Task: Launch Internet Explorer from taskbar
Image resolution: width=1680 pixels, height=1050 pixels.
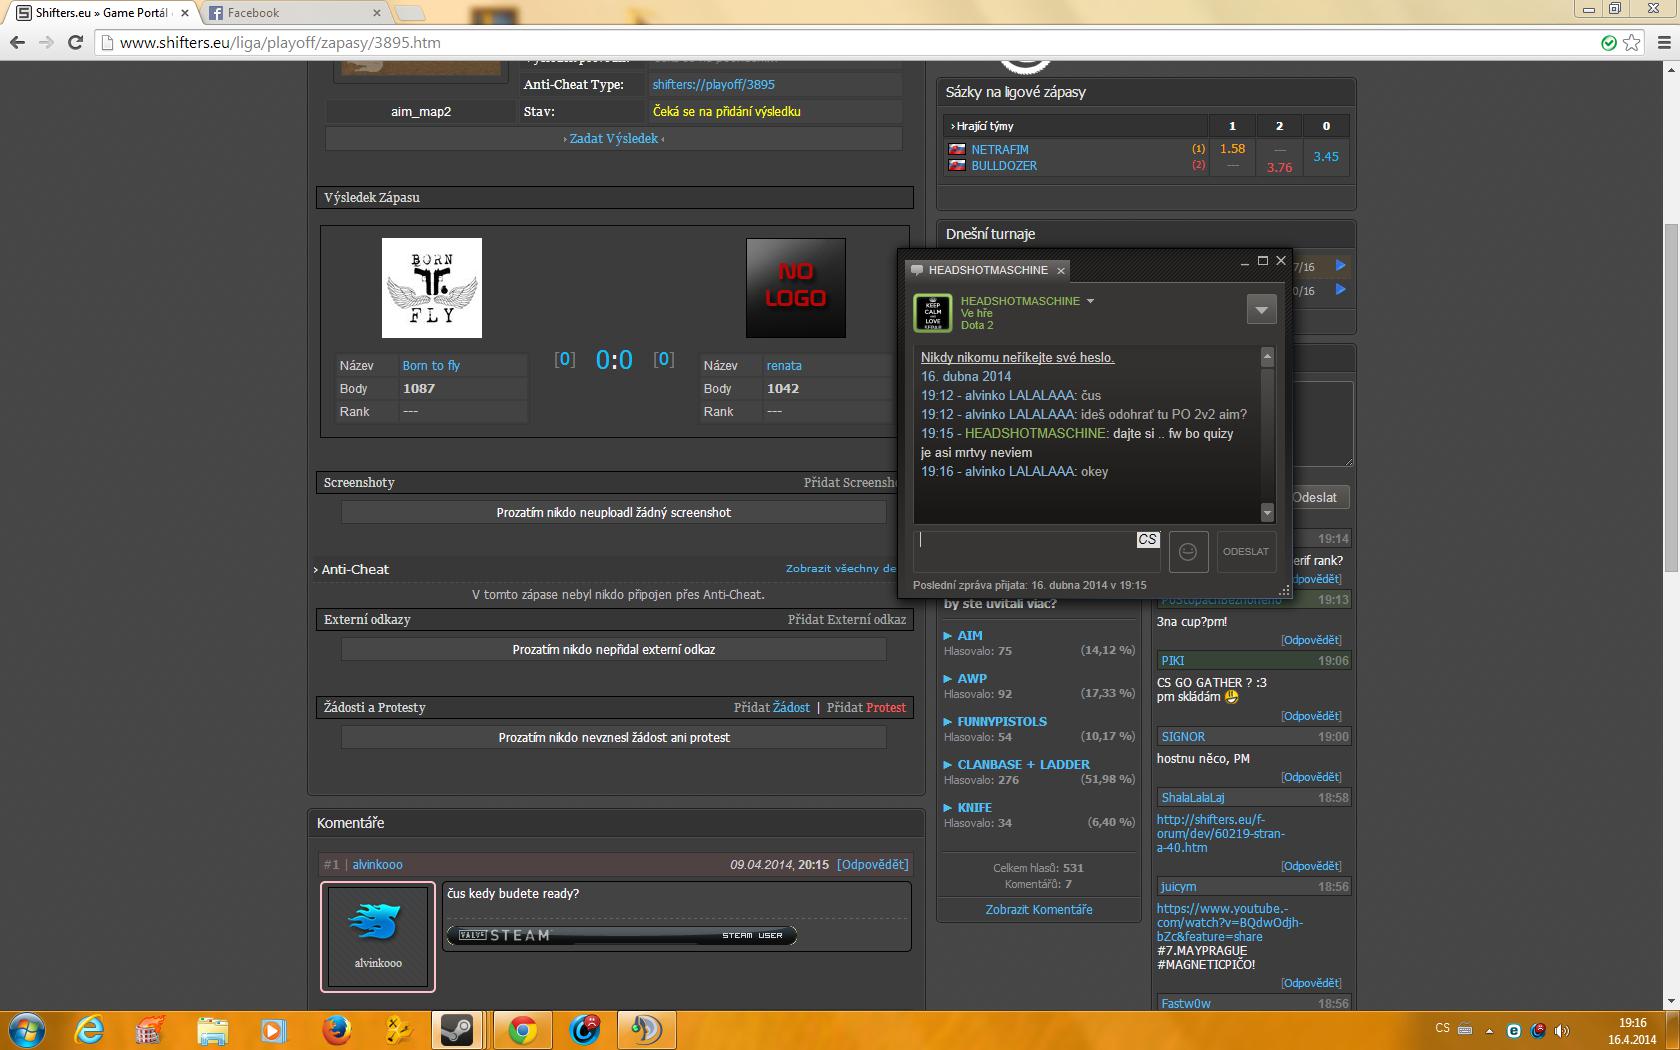Action: click(x=89, y=1029)
